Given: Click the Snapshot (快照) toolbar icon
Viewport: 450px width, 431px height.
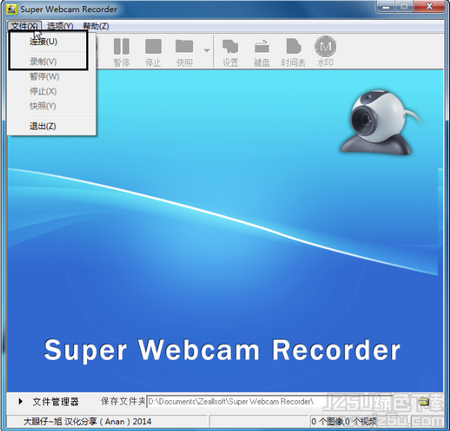Looking at the screenshot, I should tap(184, 52).
